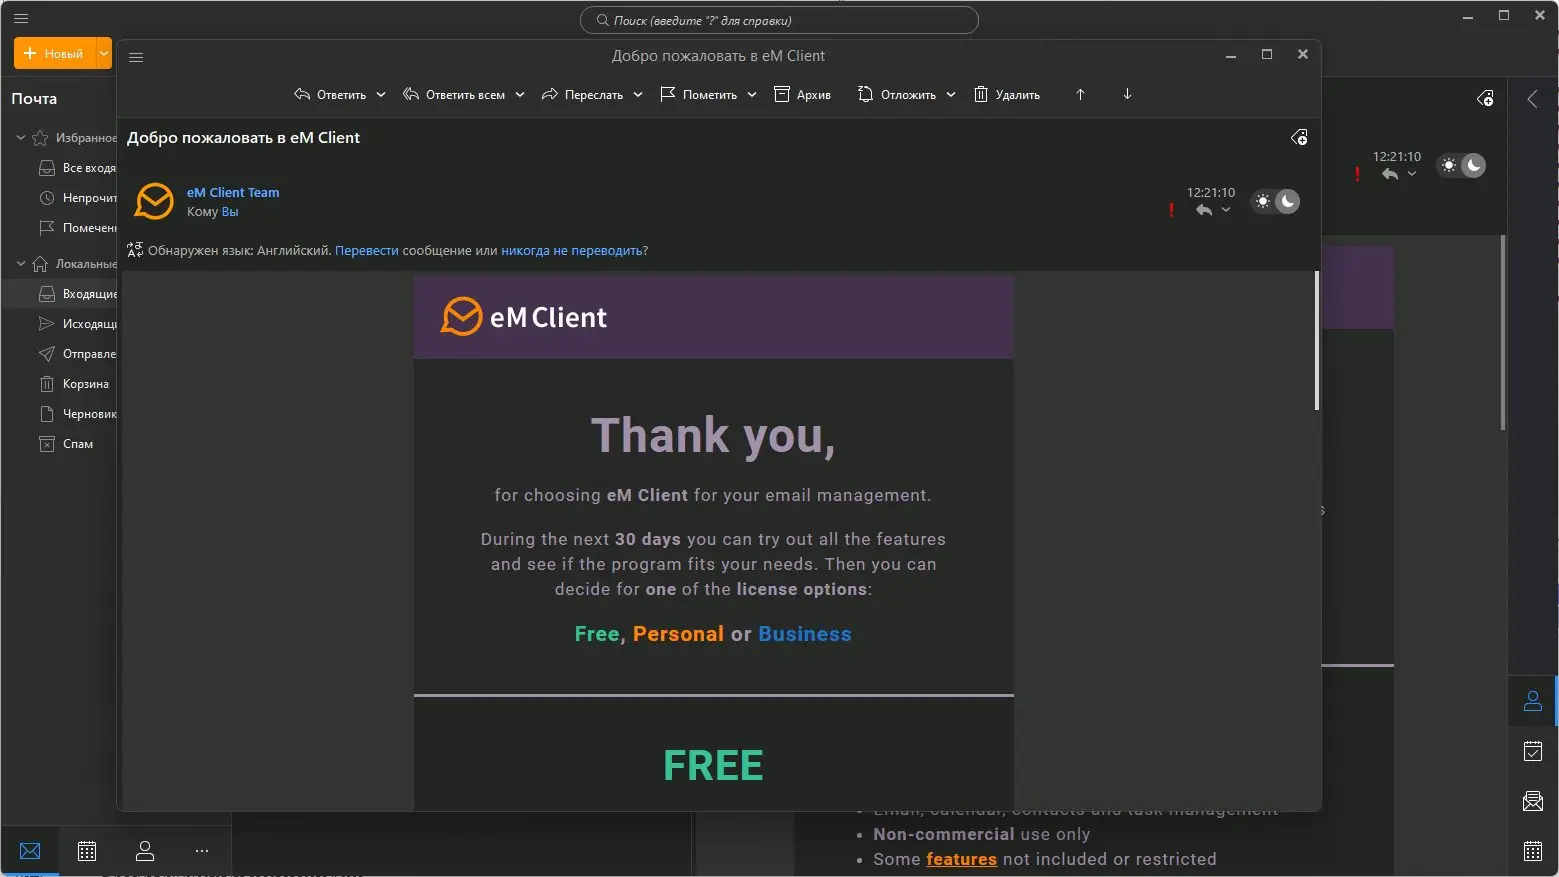Go to next message with down arrow
This screenshot has width=1559, height=877.
(1127, 94)
